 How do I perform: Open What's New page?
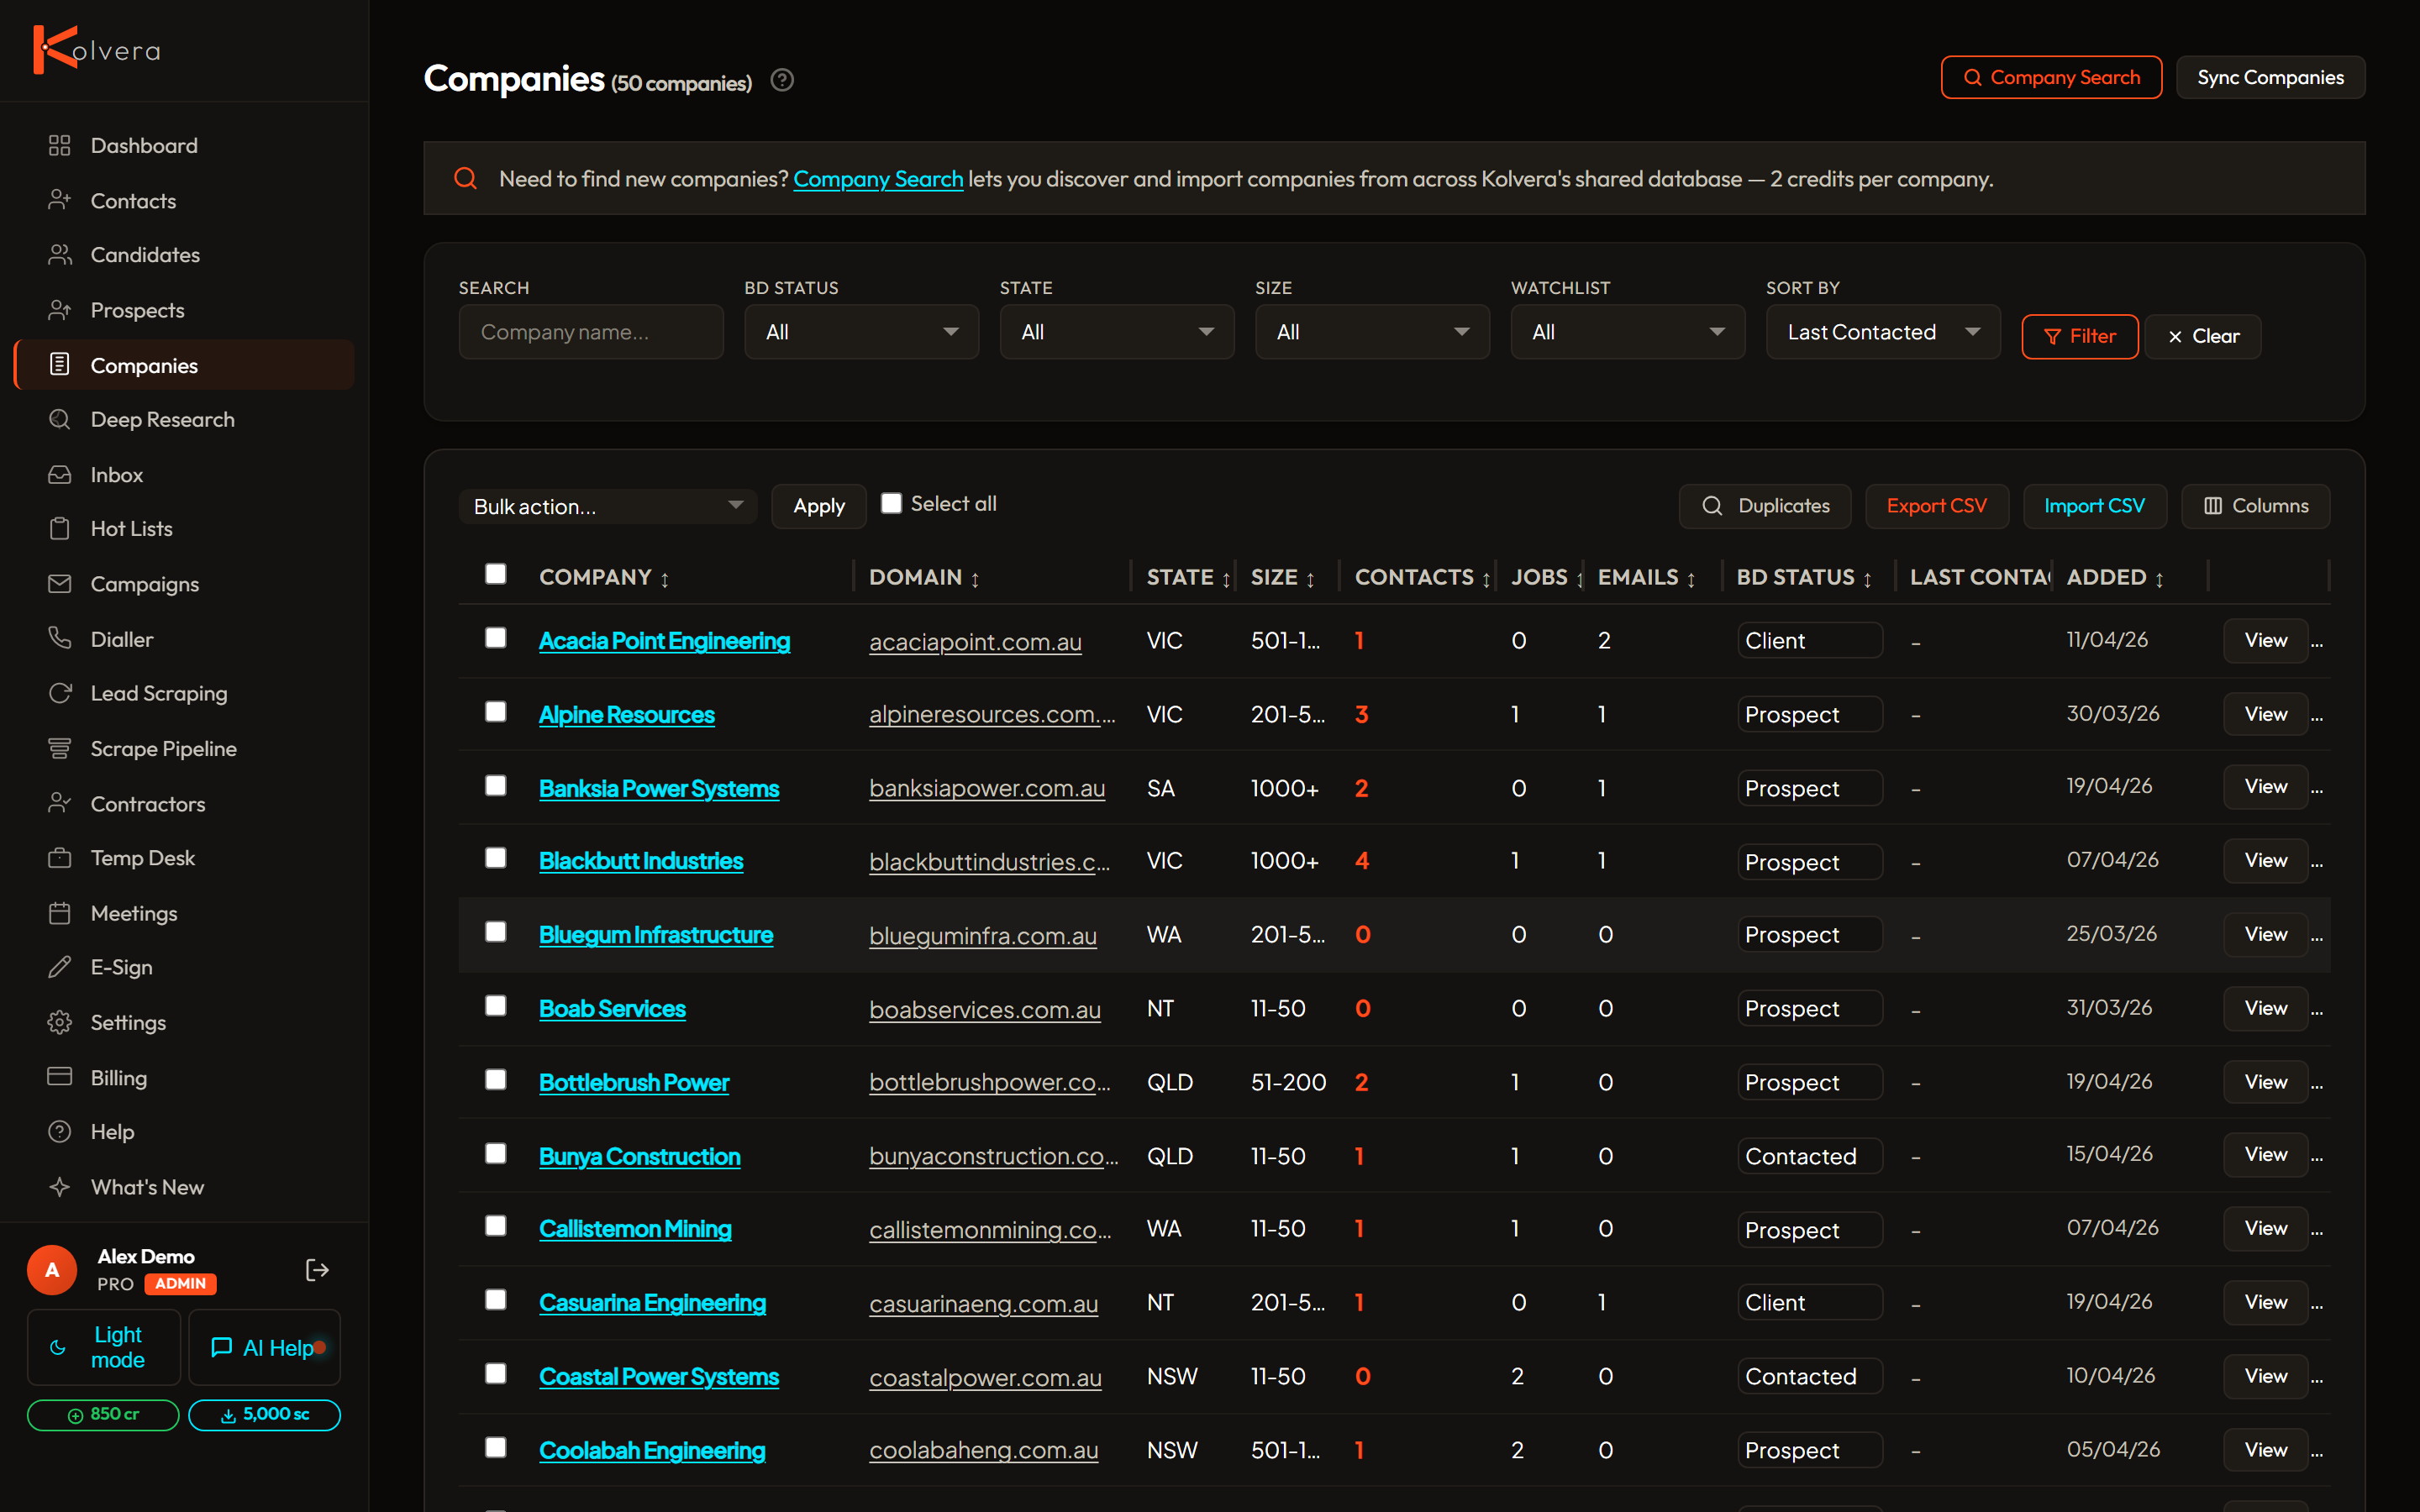coord(185,1187)
